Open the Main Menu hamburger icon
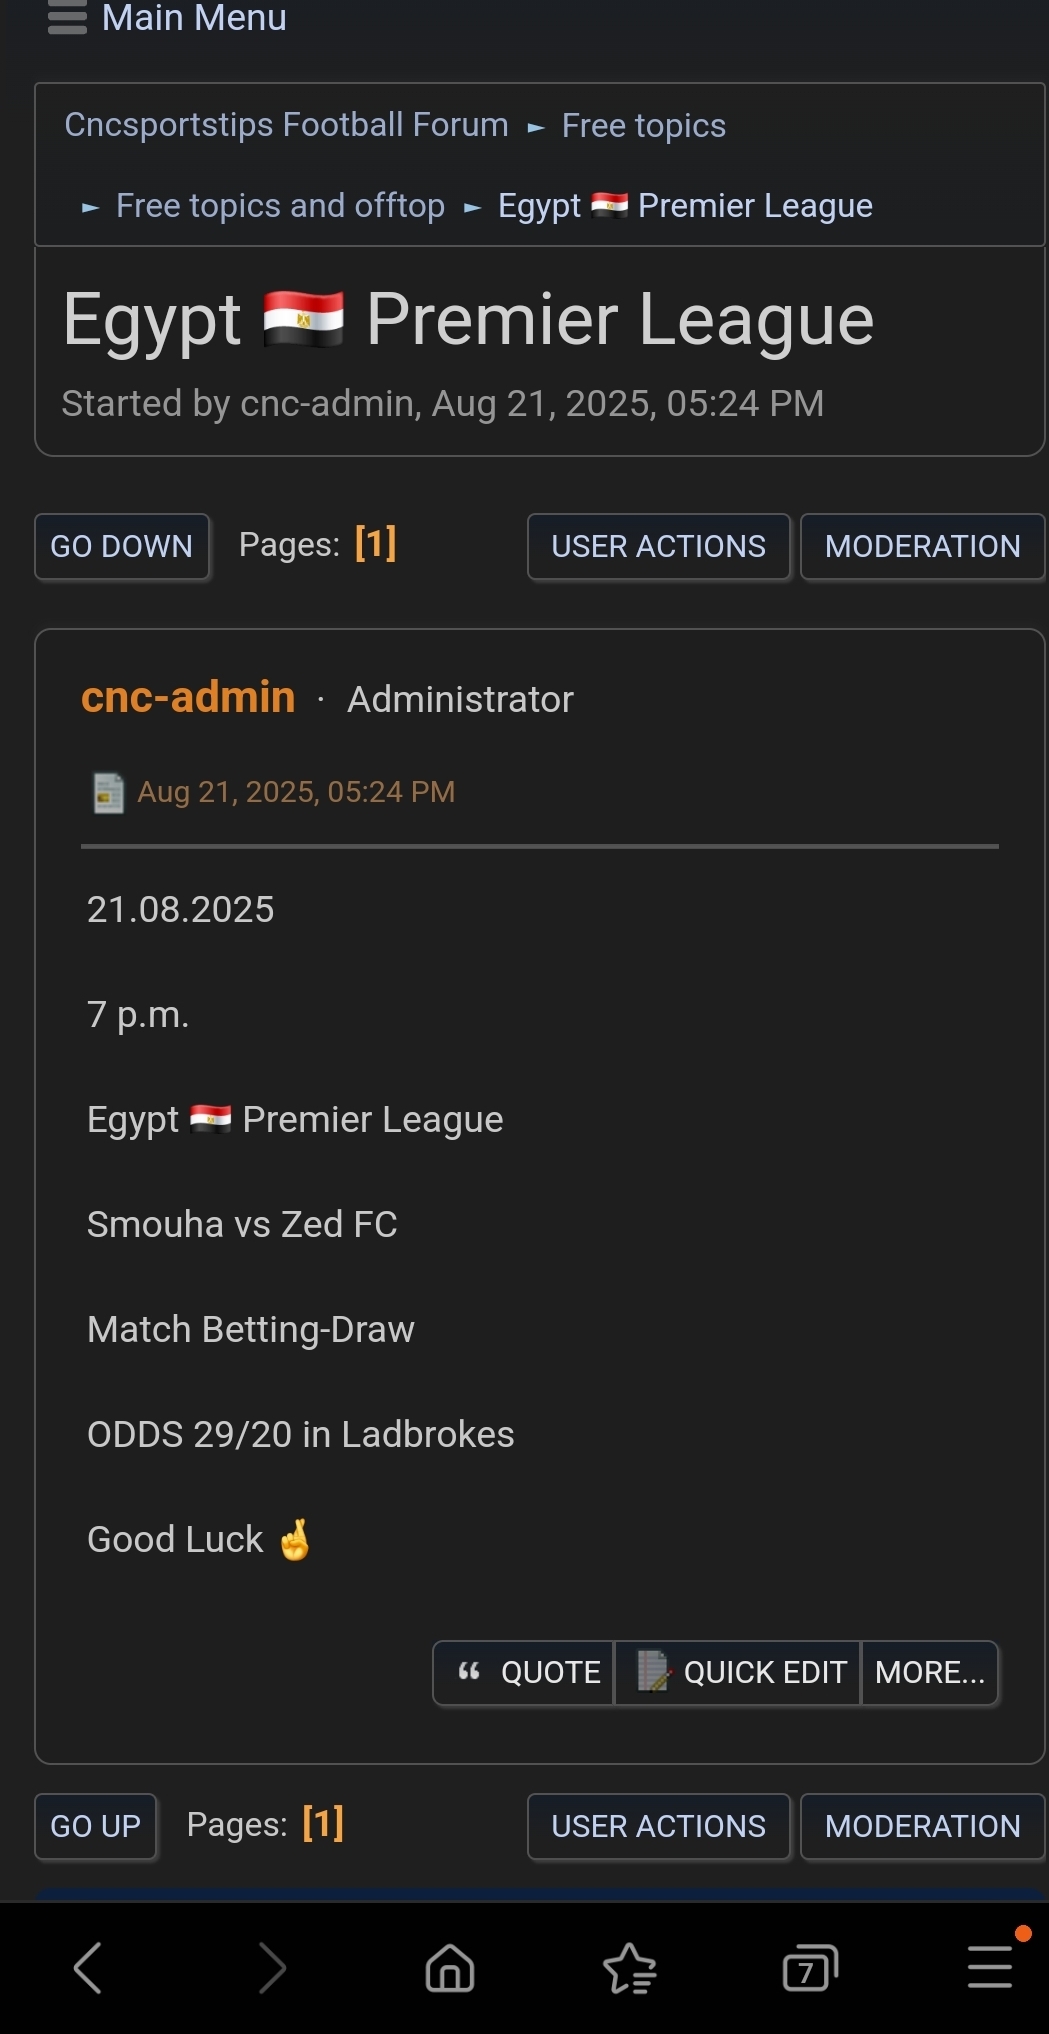1049x2034 pixels. click(67, 18)
